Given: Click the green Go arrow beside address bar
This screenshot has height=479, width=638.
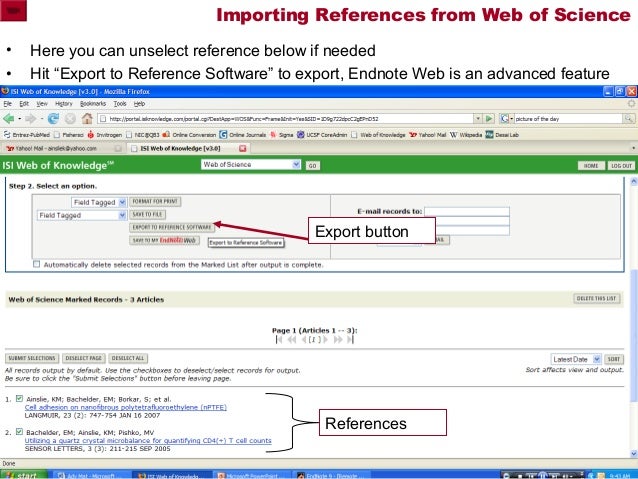Looking at the screenshot, I should tap(489, 118).
